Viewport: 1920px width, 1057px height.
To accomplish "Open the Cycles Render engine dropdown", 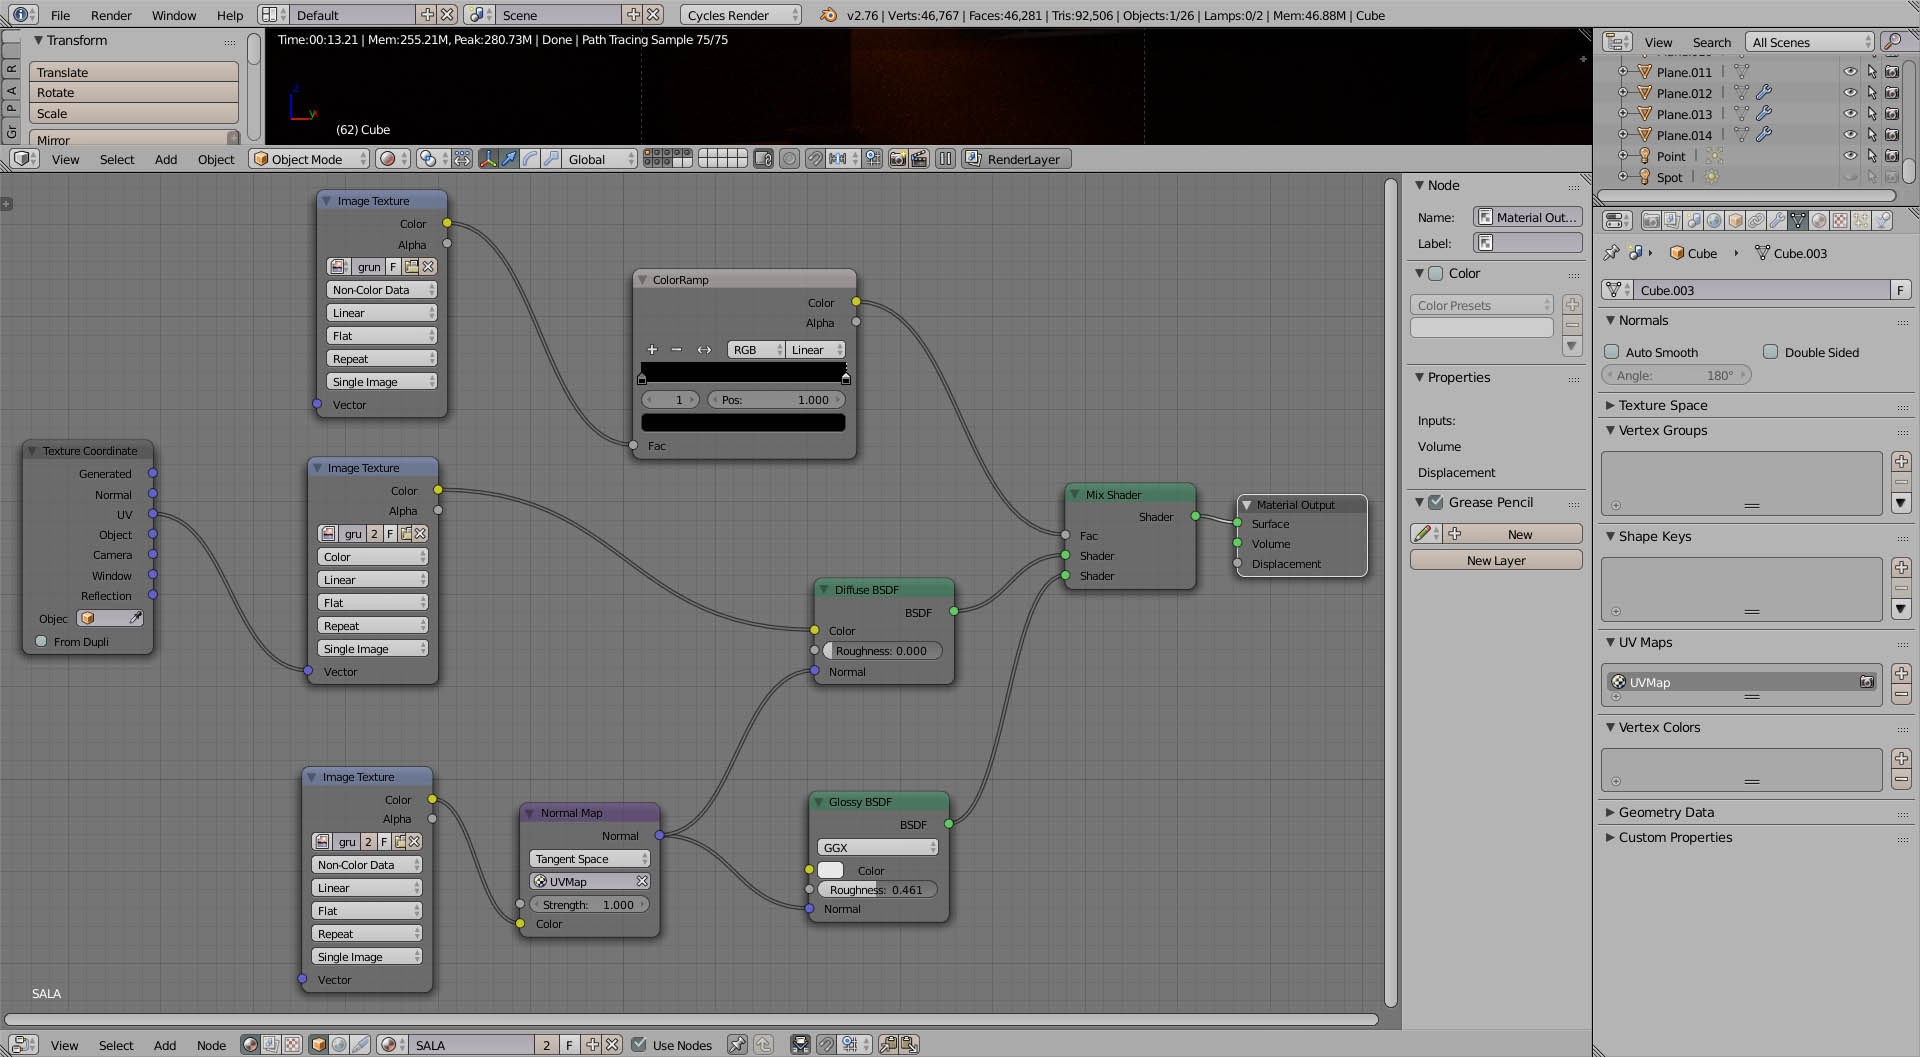I will [741, 15].
